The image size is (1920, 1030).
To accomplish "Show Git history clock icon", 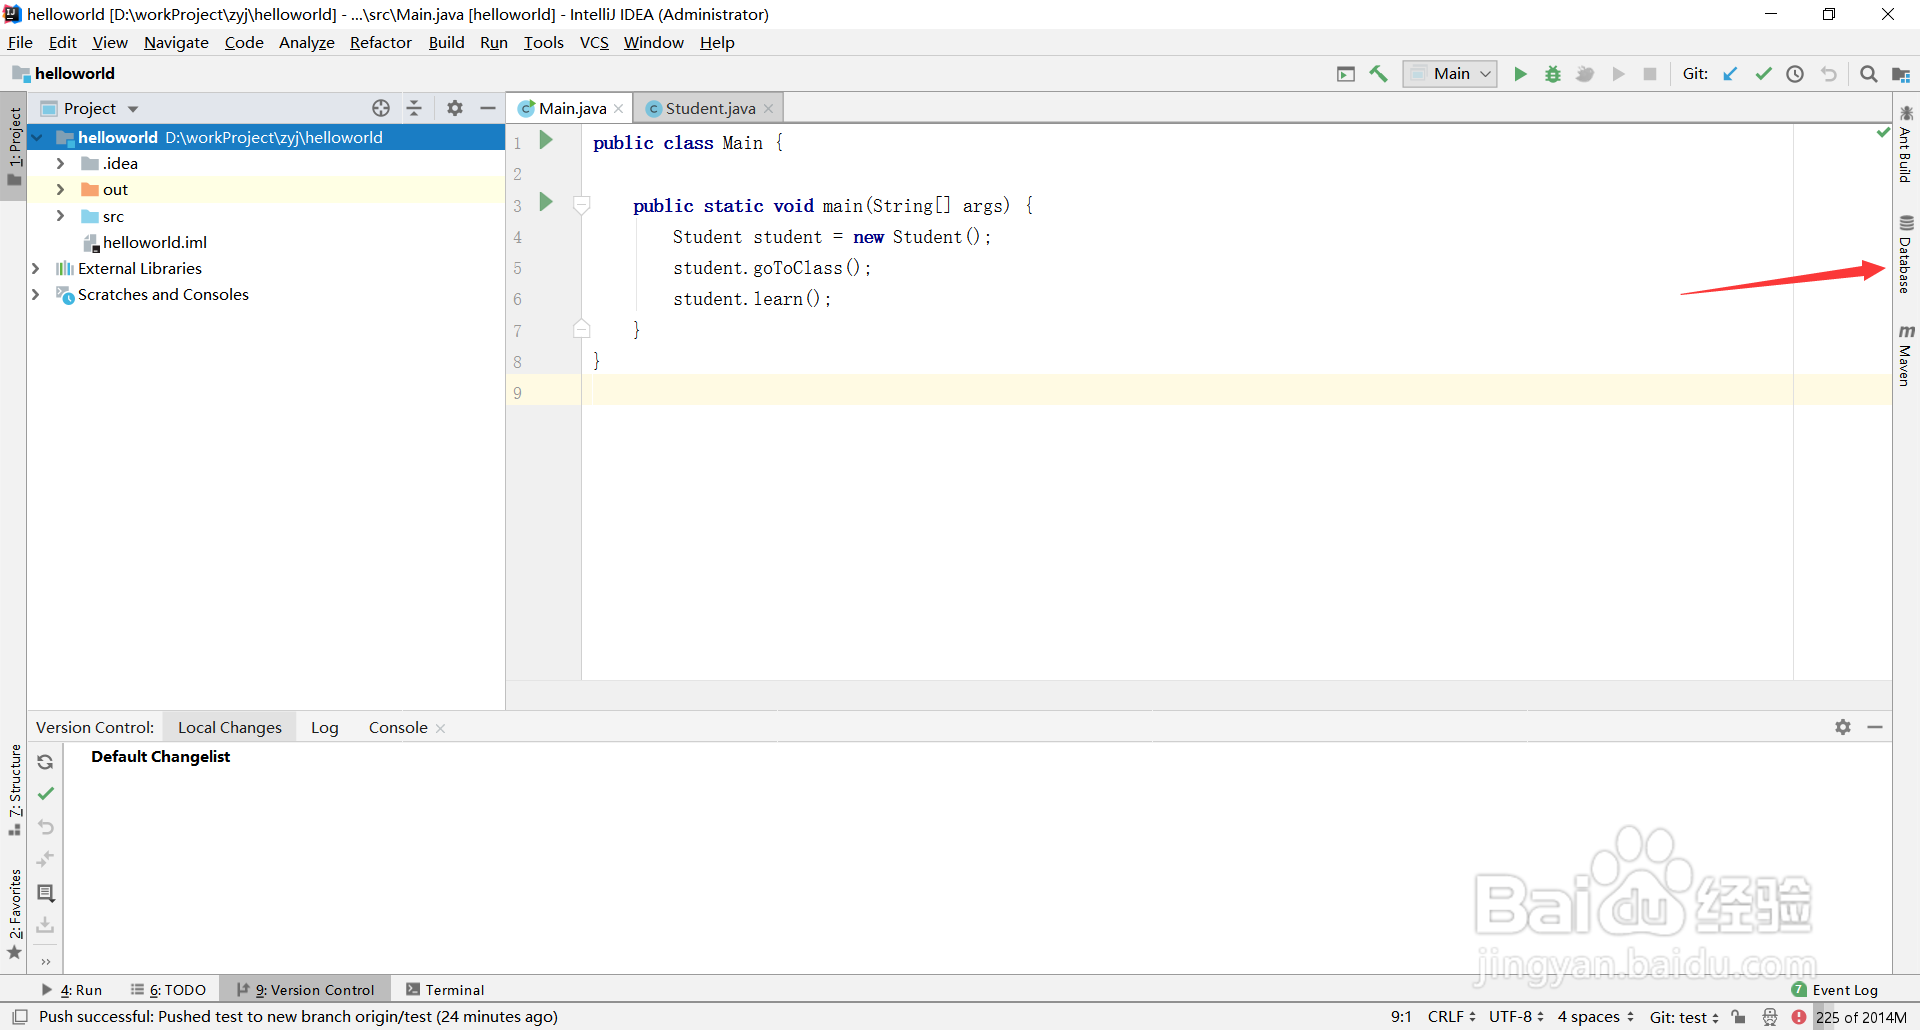I will tap(1795, 74).
